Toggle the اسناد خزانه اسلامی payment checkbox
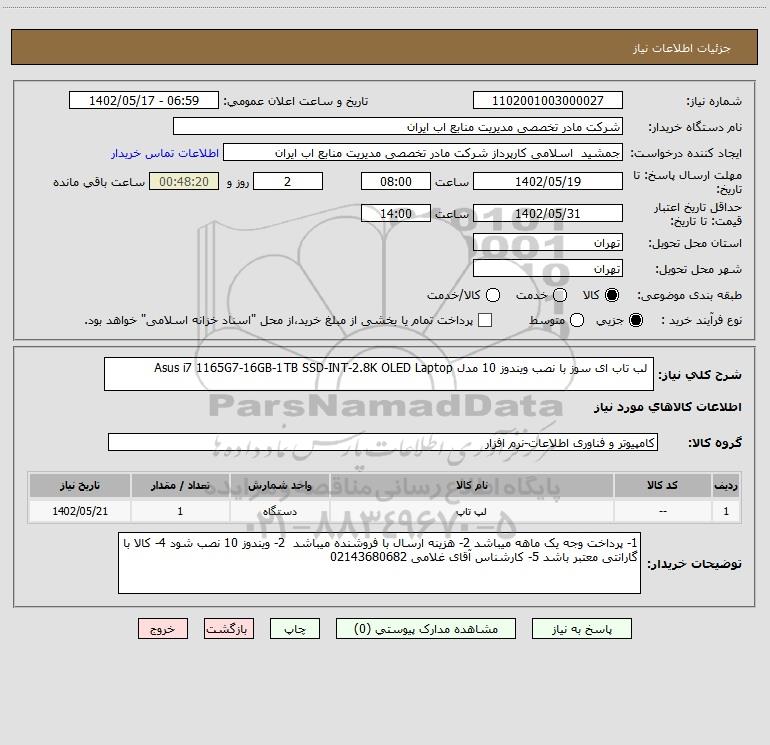770x745 pixels. click(x=485, y=320)
